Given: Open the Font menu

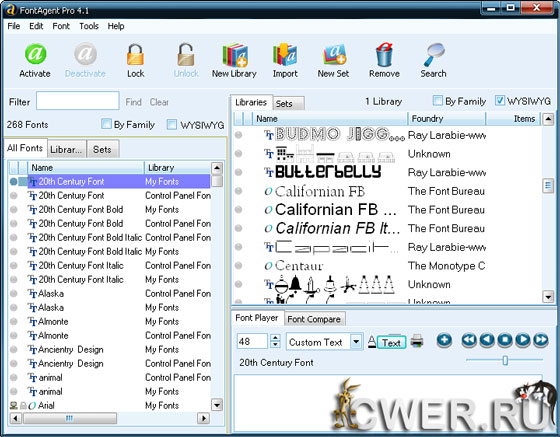Looking at the screenshot, I should tap(61, 26).
